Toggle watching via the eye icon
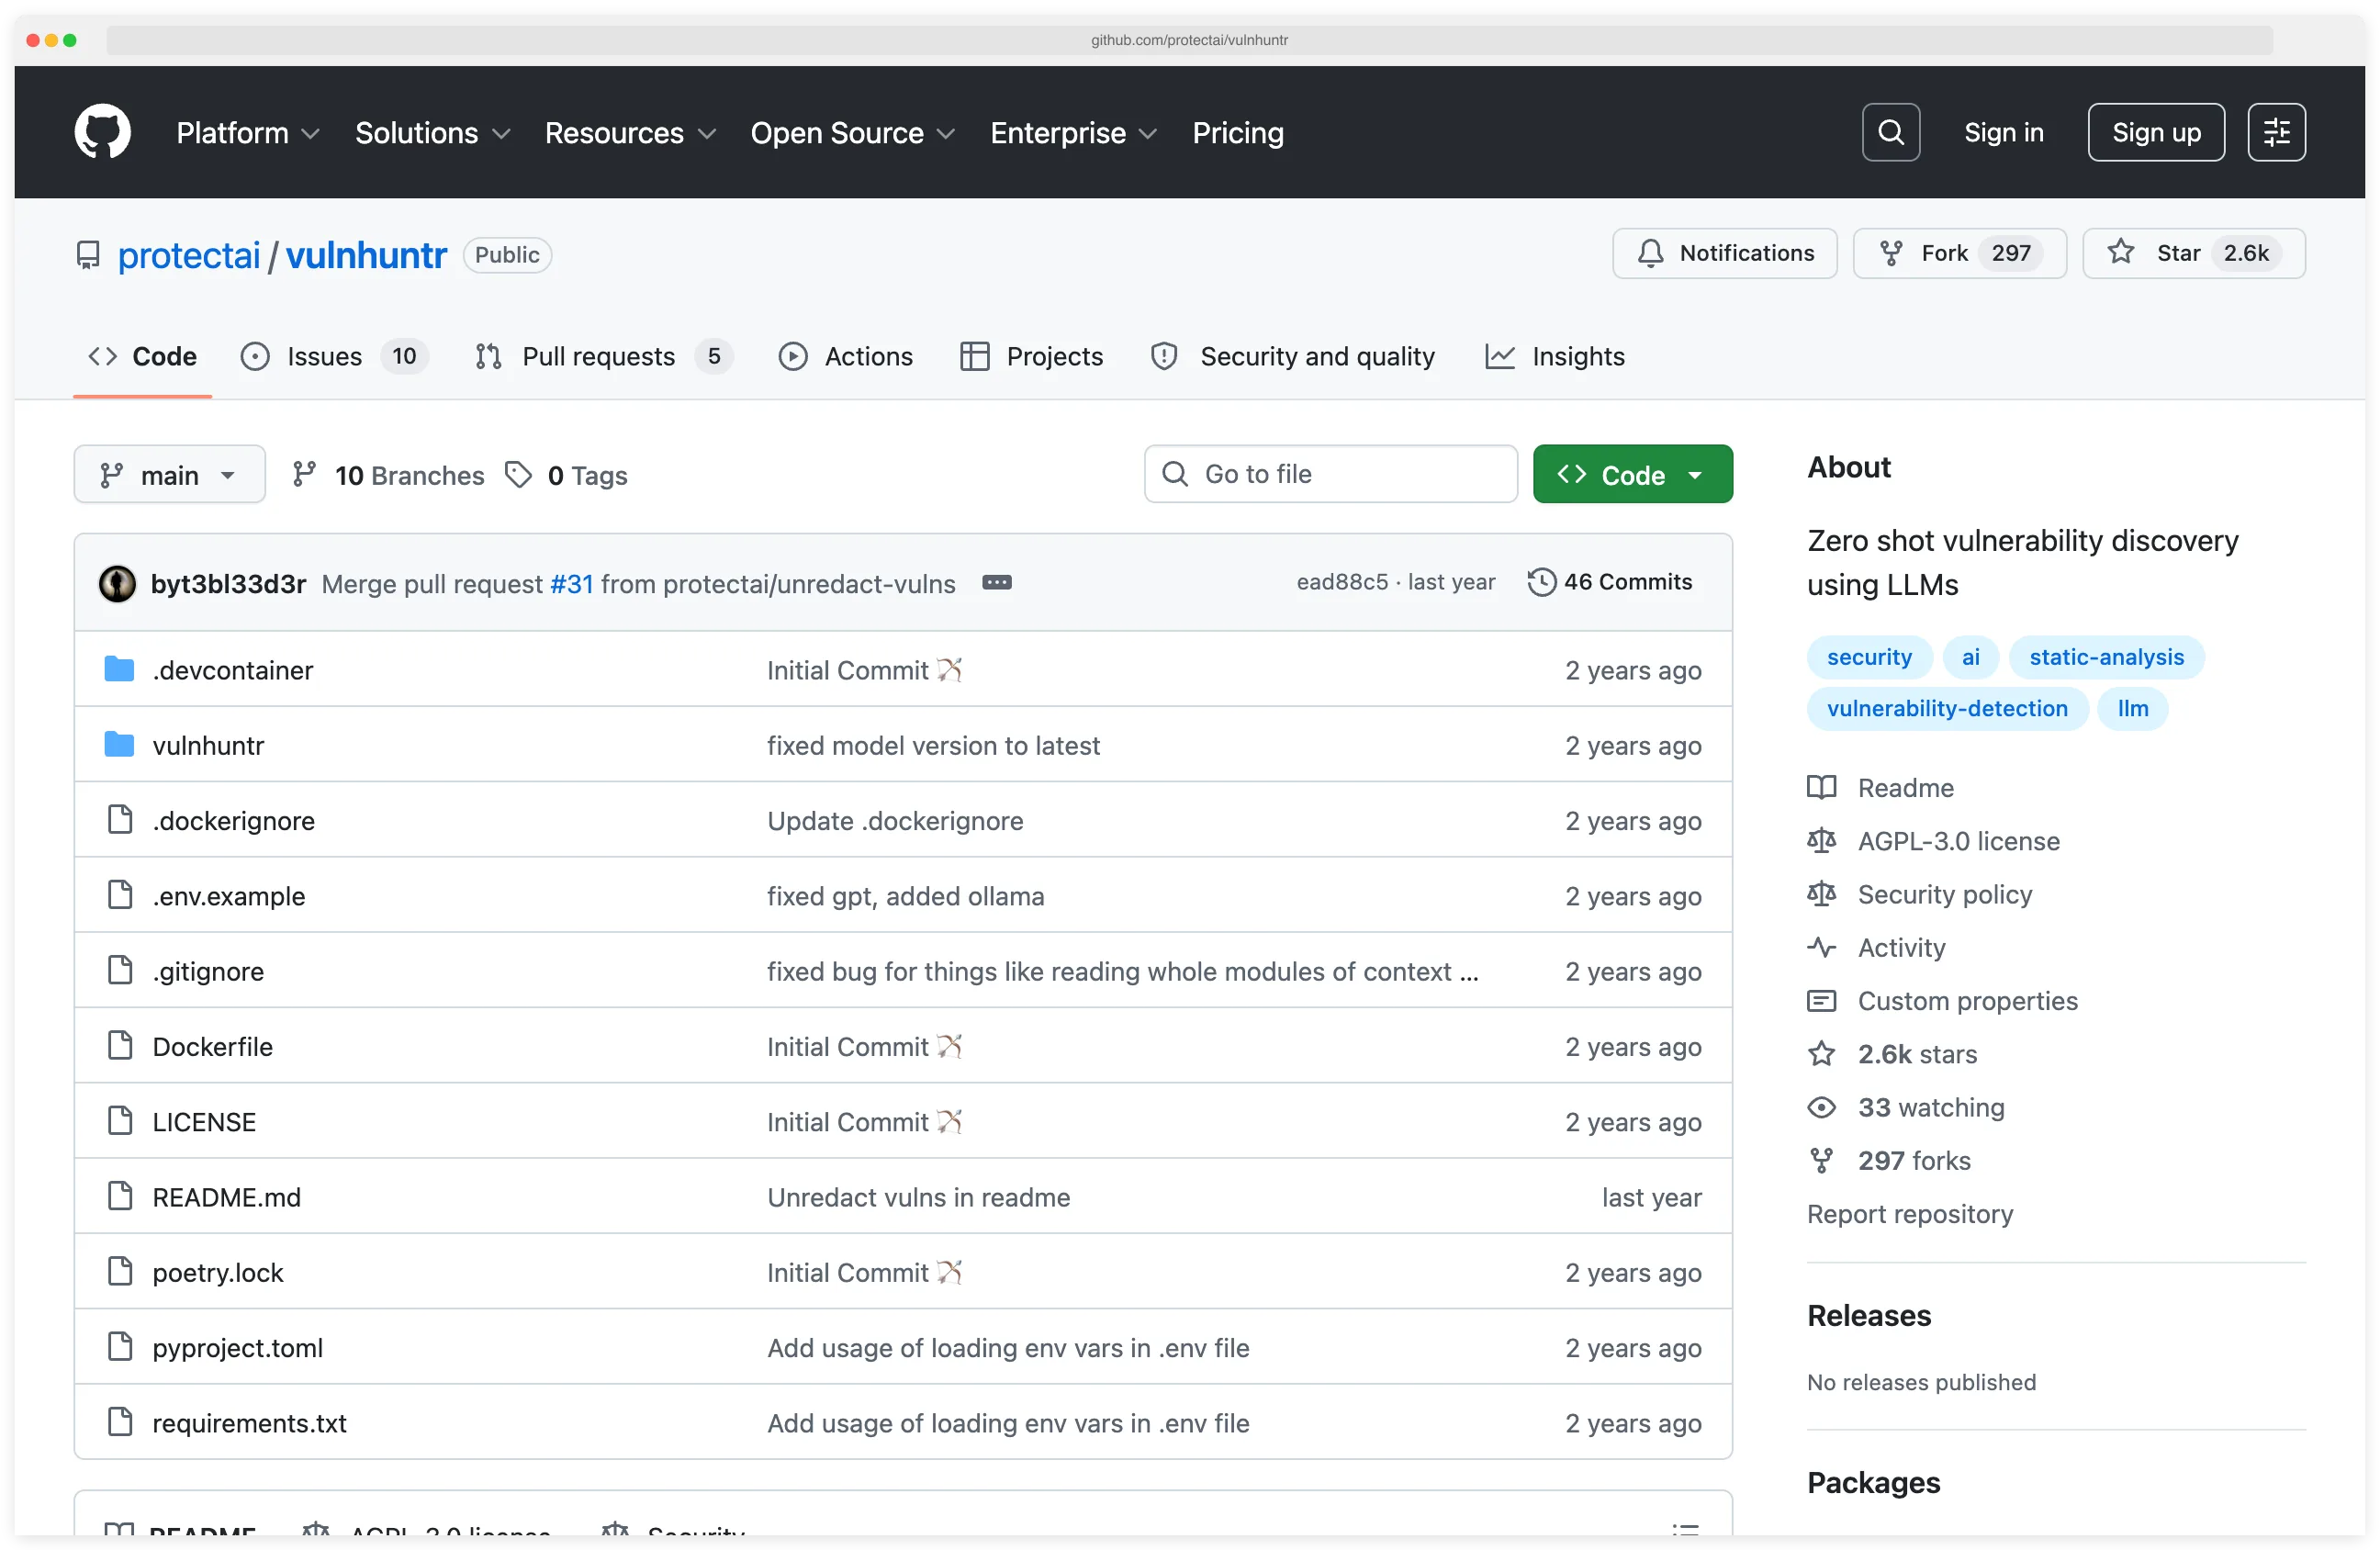Image resolution: width=2380 pixels, height=1550 pixels. (x=1822, y=1107)
